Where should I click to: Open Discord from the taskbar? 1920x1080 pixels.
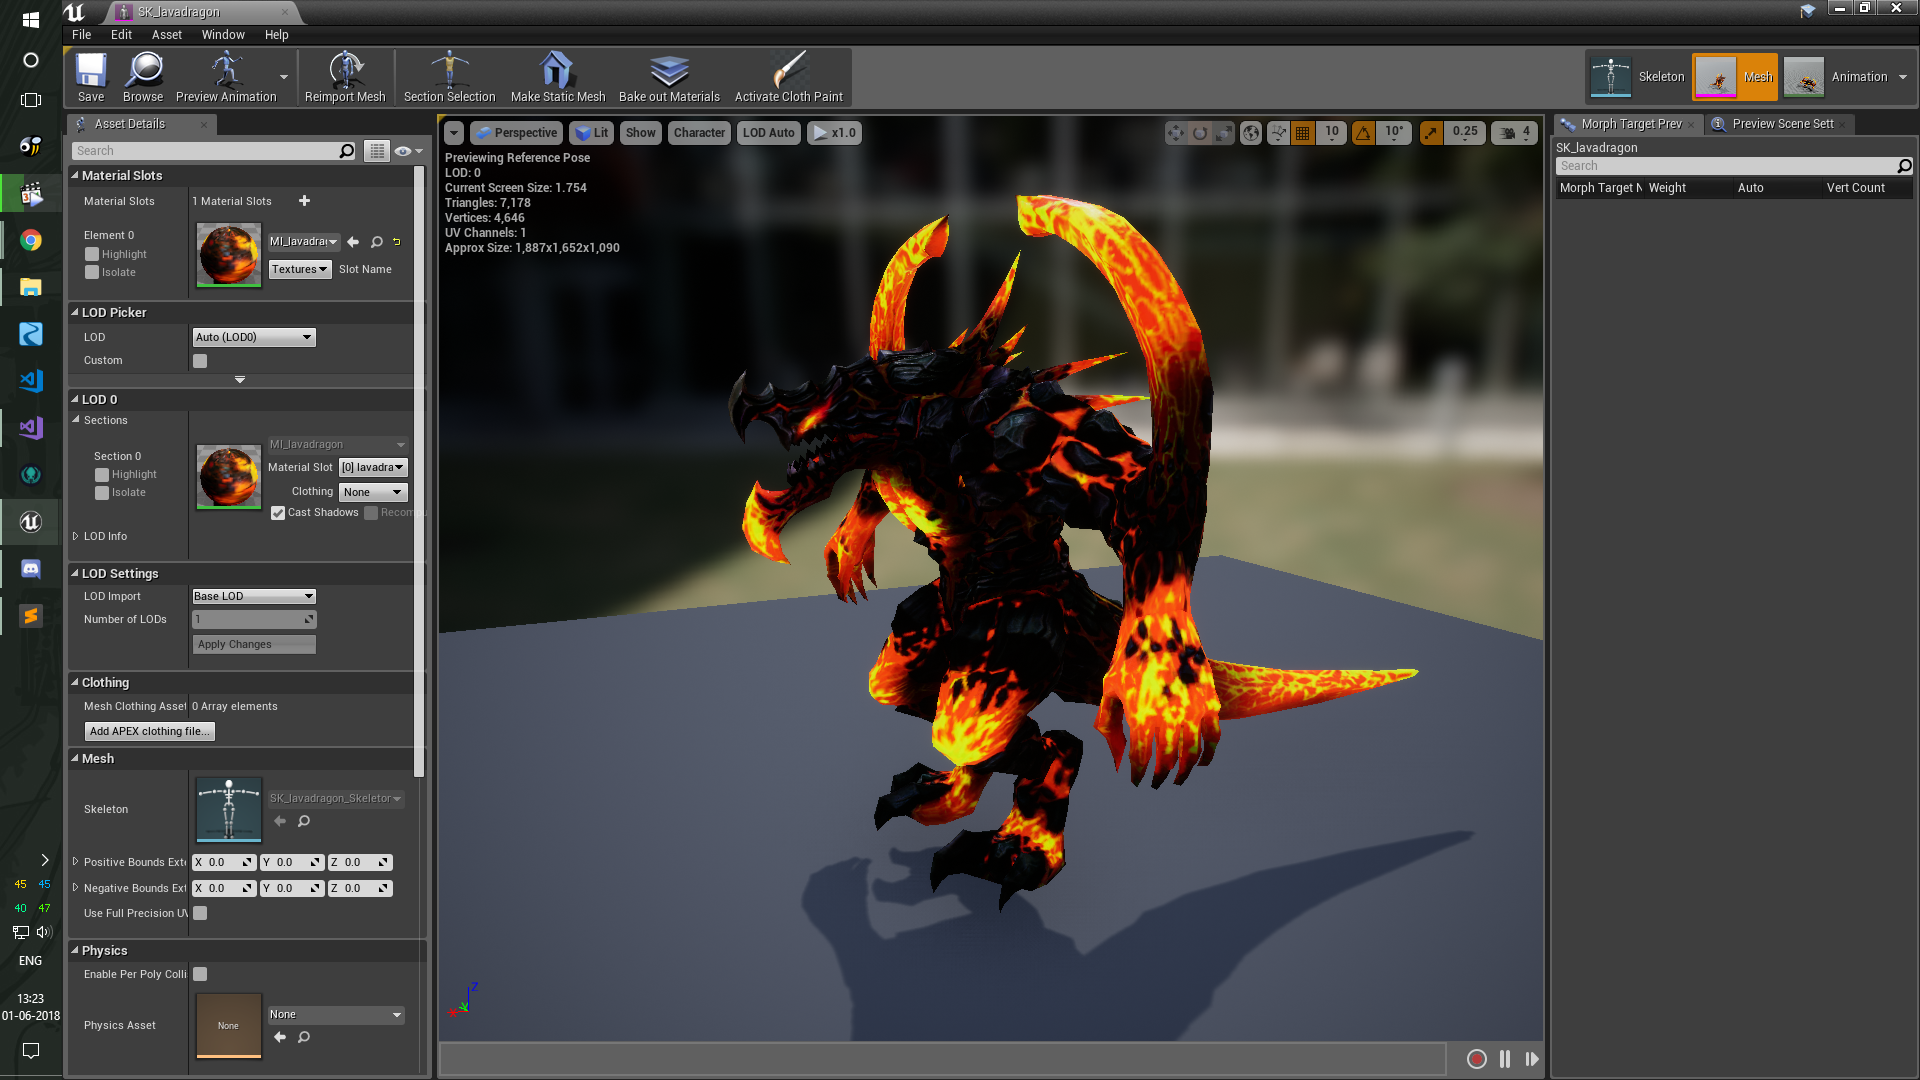(x=31, y=569)
